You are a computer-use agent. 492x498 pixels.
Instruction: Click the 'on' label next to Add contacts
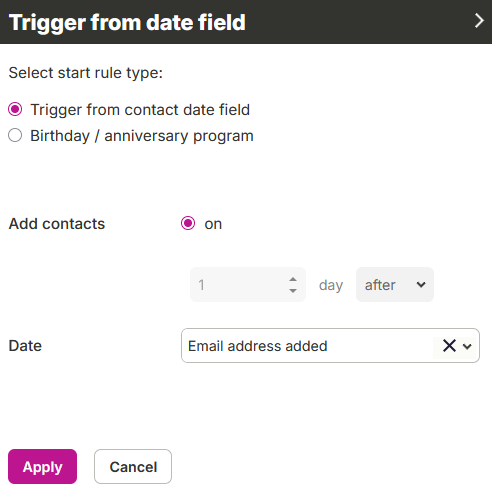pyautogui.click(x=213, y=224)
